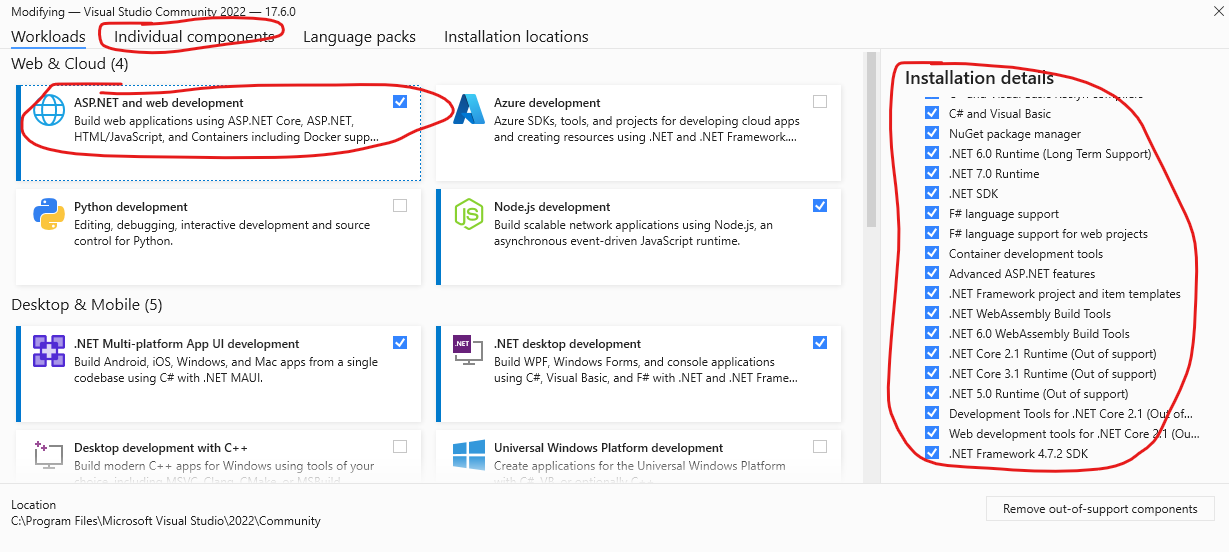Uncheck .NET Multi-platform App UI development
Screen dimensions: 1229x552
pyautogui.click(x=401, y=343)
